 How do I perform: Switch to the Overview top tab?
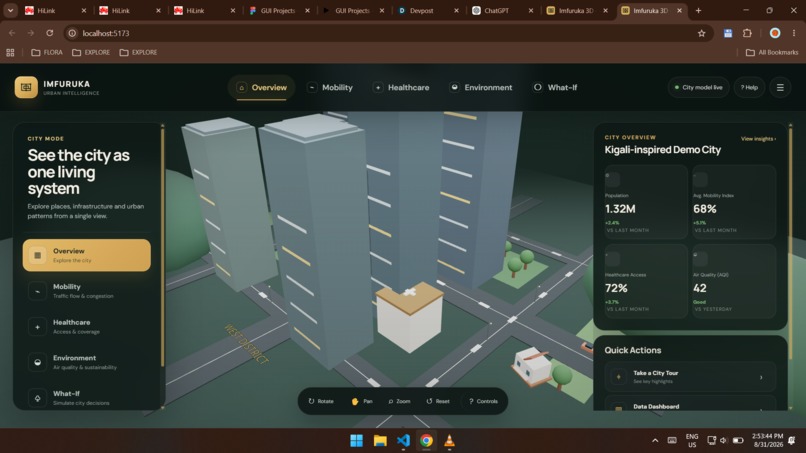coord(262,87)
